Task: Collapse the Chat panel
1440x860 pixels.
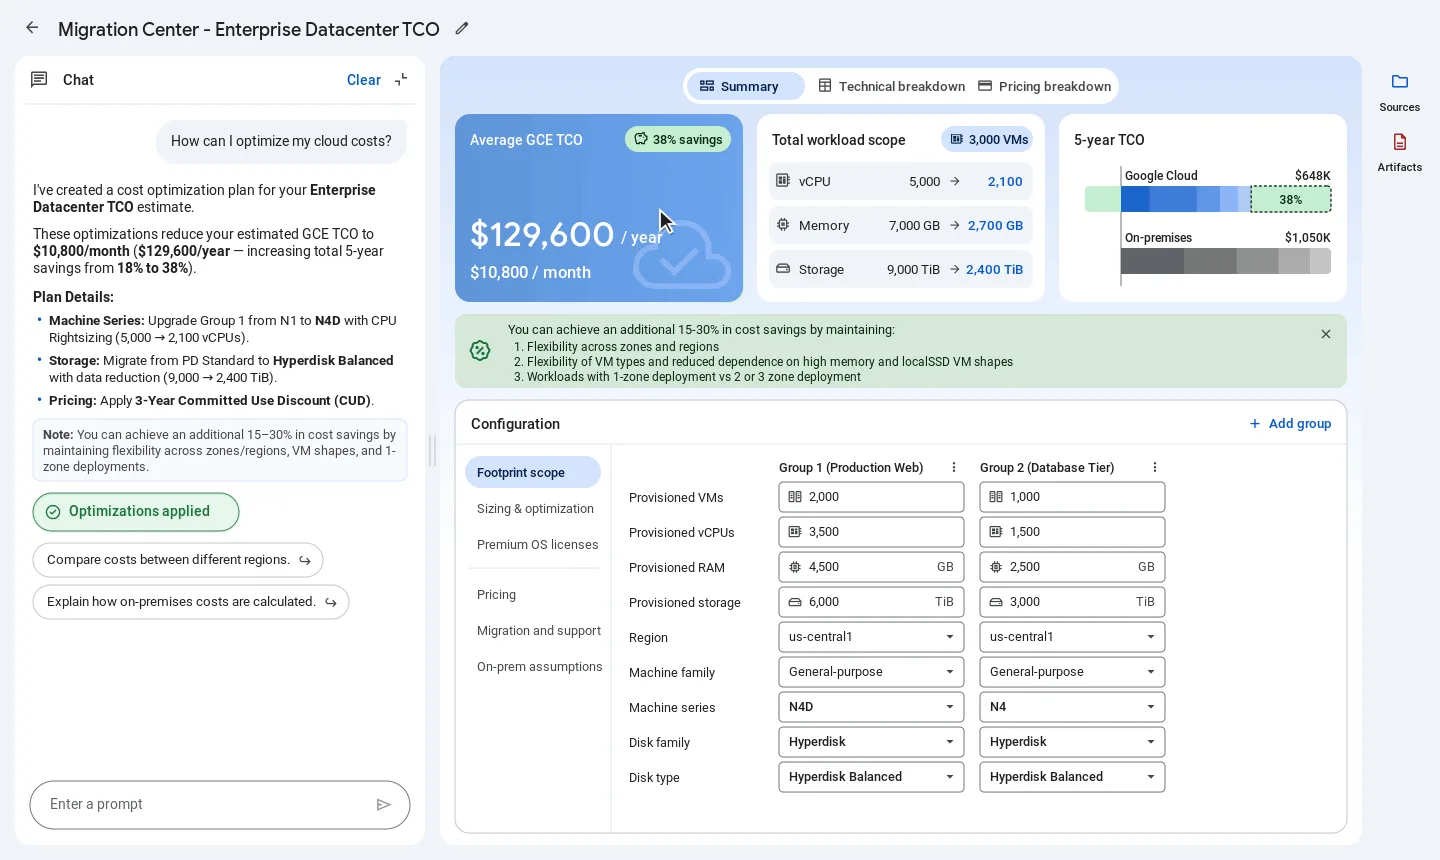Action: [x=401, y=80]
